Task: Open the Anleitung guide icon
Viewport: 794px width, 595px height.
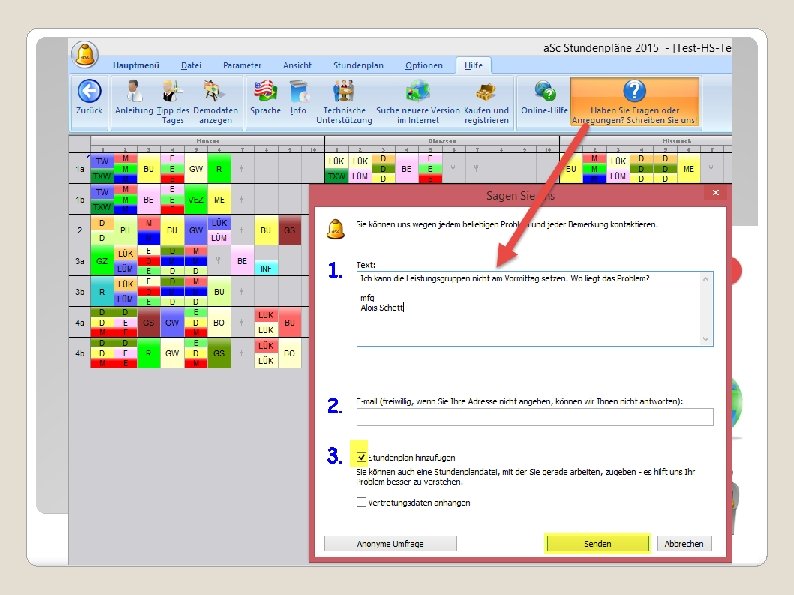Action: tap(134, 92)
